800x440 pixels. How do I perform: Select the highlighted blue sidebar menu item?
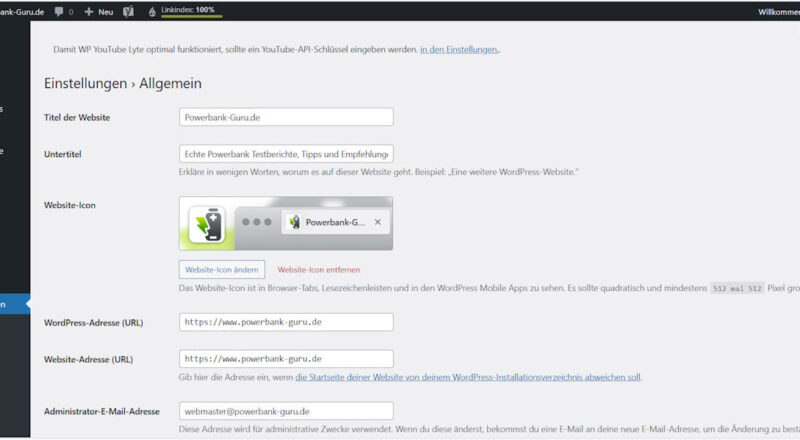click(x=15, y=304)
